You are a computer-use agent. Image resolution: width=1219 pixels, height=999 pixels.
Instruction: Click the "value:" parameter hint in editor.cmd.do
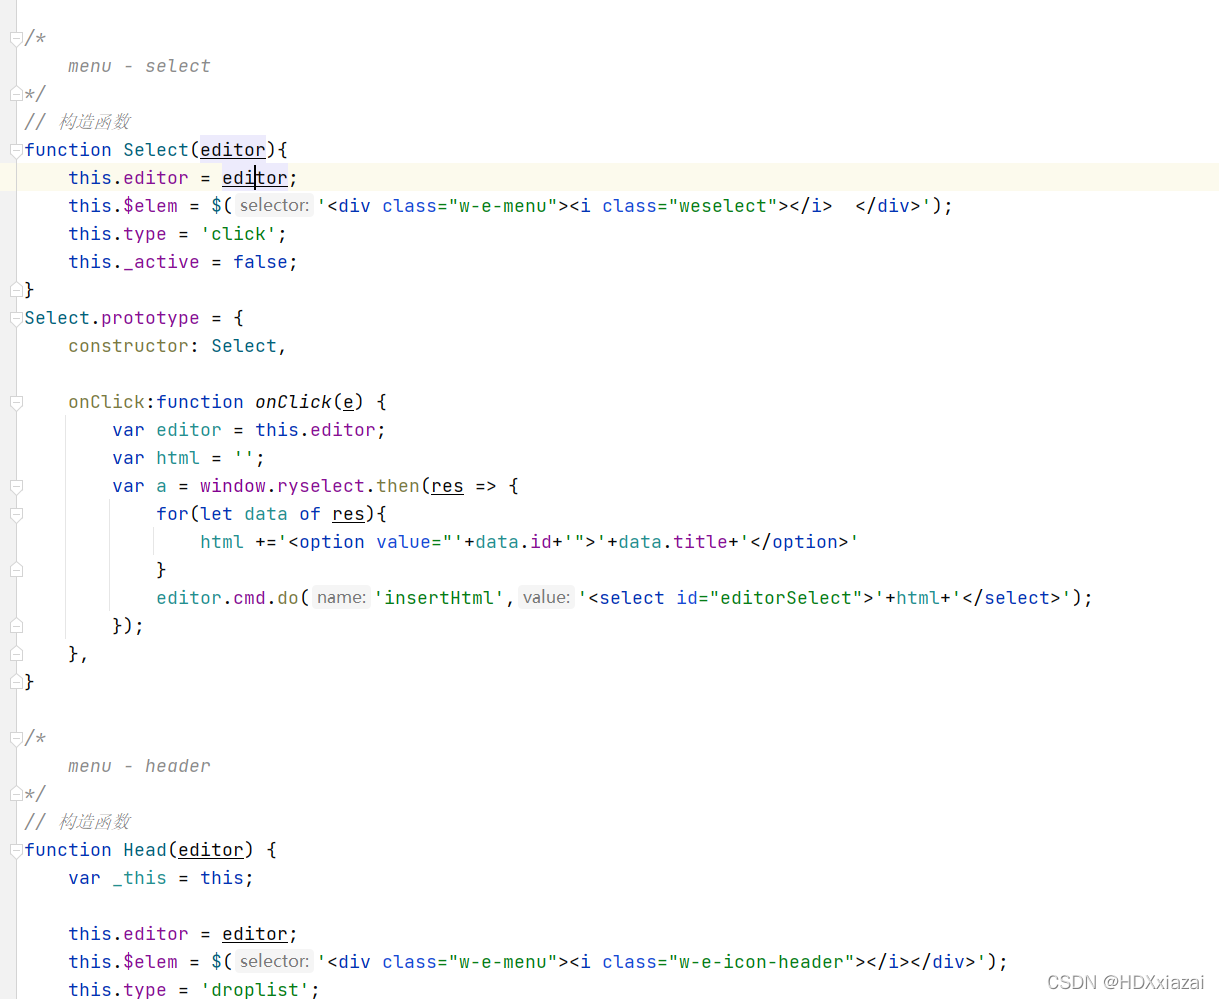tap(546, 597)
